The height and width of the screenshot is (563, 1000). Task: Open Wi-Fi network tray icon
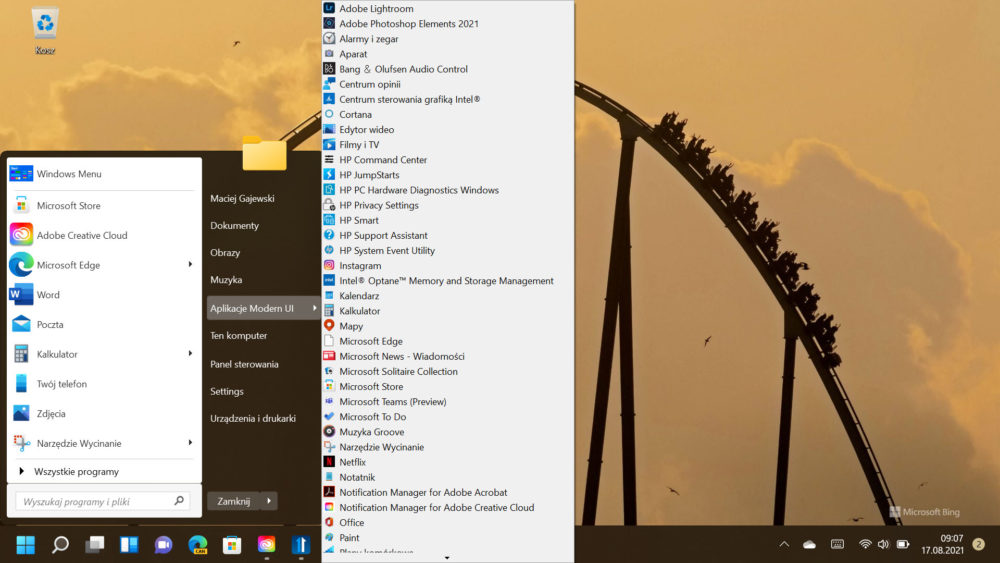pyautogui.click(x=865, y=545)
